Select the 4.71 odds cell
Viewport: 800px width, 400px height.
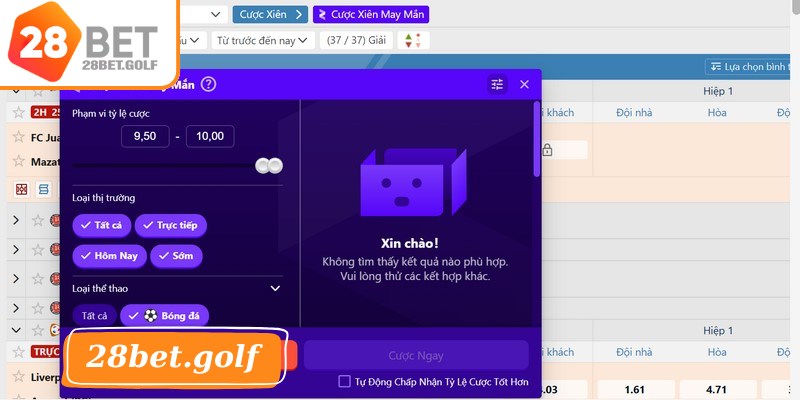pos(717,390)
